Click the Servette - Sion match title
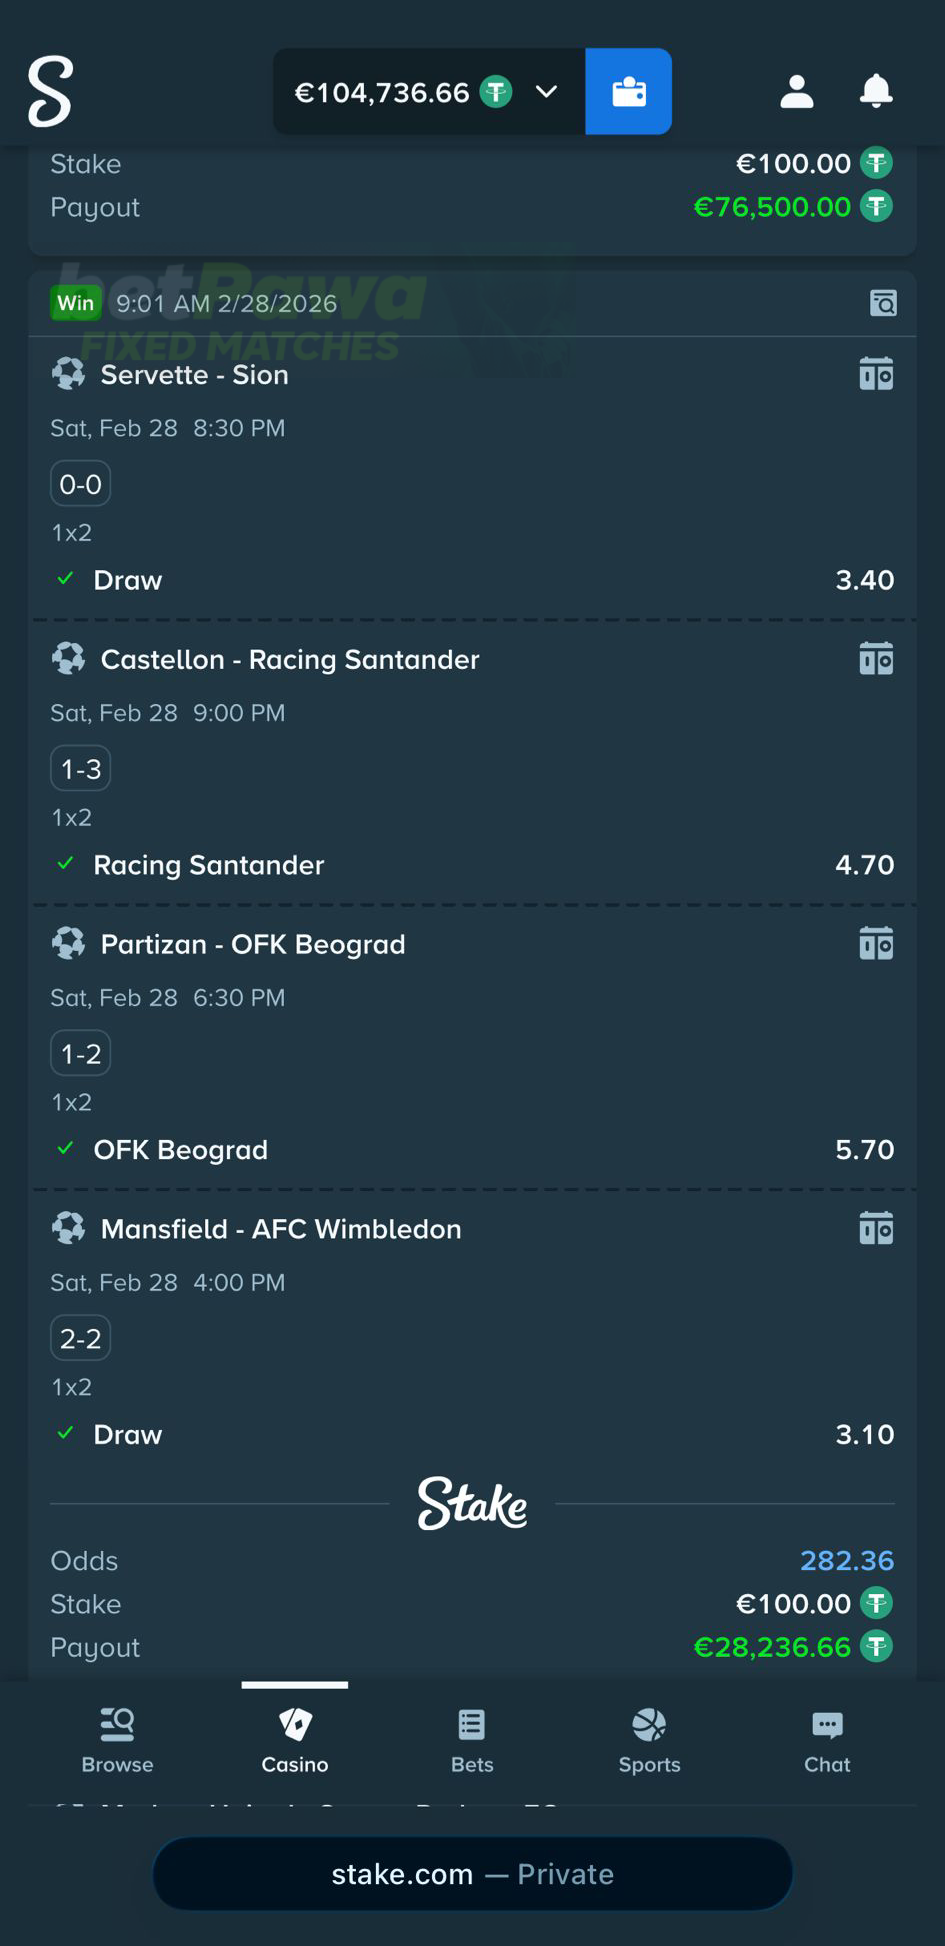 194,375
